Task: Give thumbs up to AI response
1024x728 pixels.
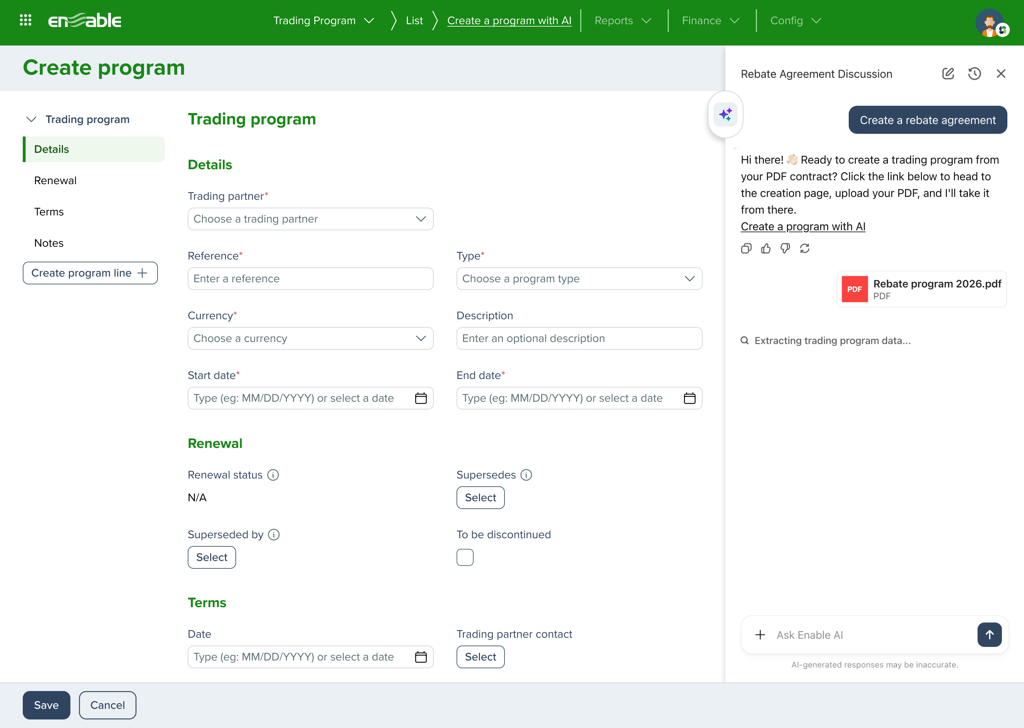Action: [x=766, y=248]
